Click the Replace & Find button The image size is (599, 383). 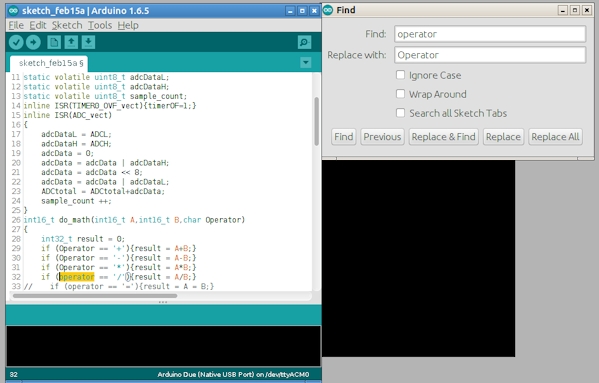444,137
